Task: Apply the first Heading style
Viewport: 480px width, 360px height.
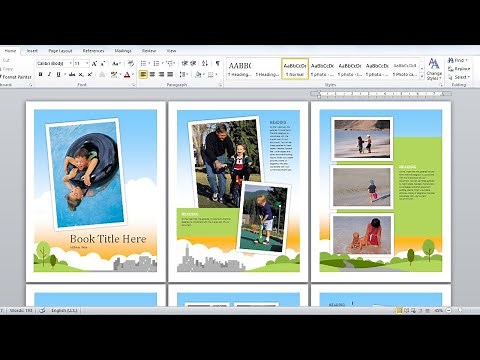Action: (240, 69)
